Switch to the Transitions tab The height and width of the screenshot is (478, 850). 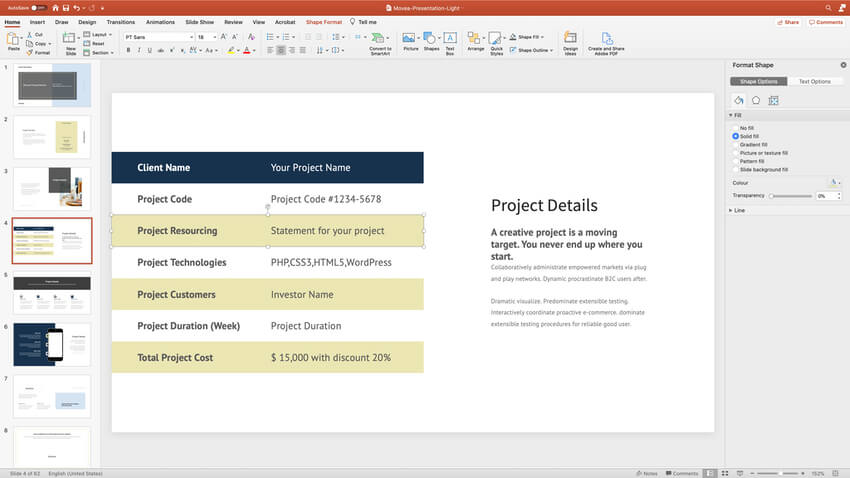[120, 21]
